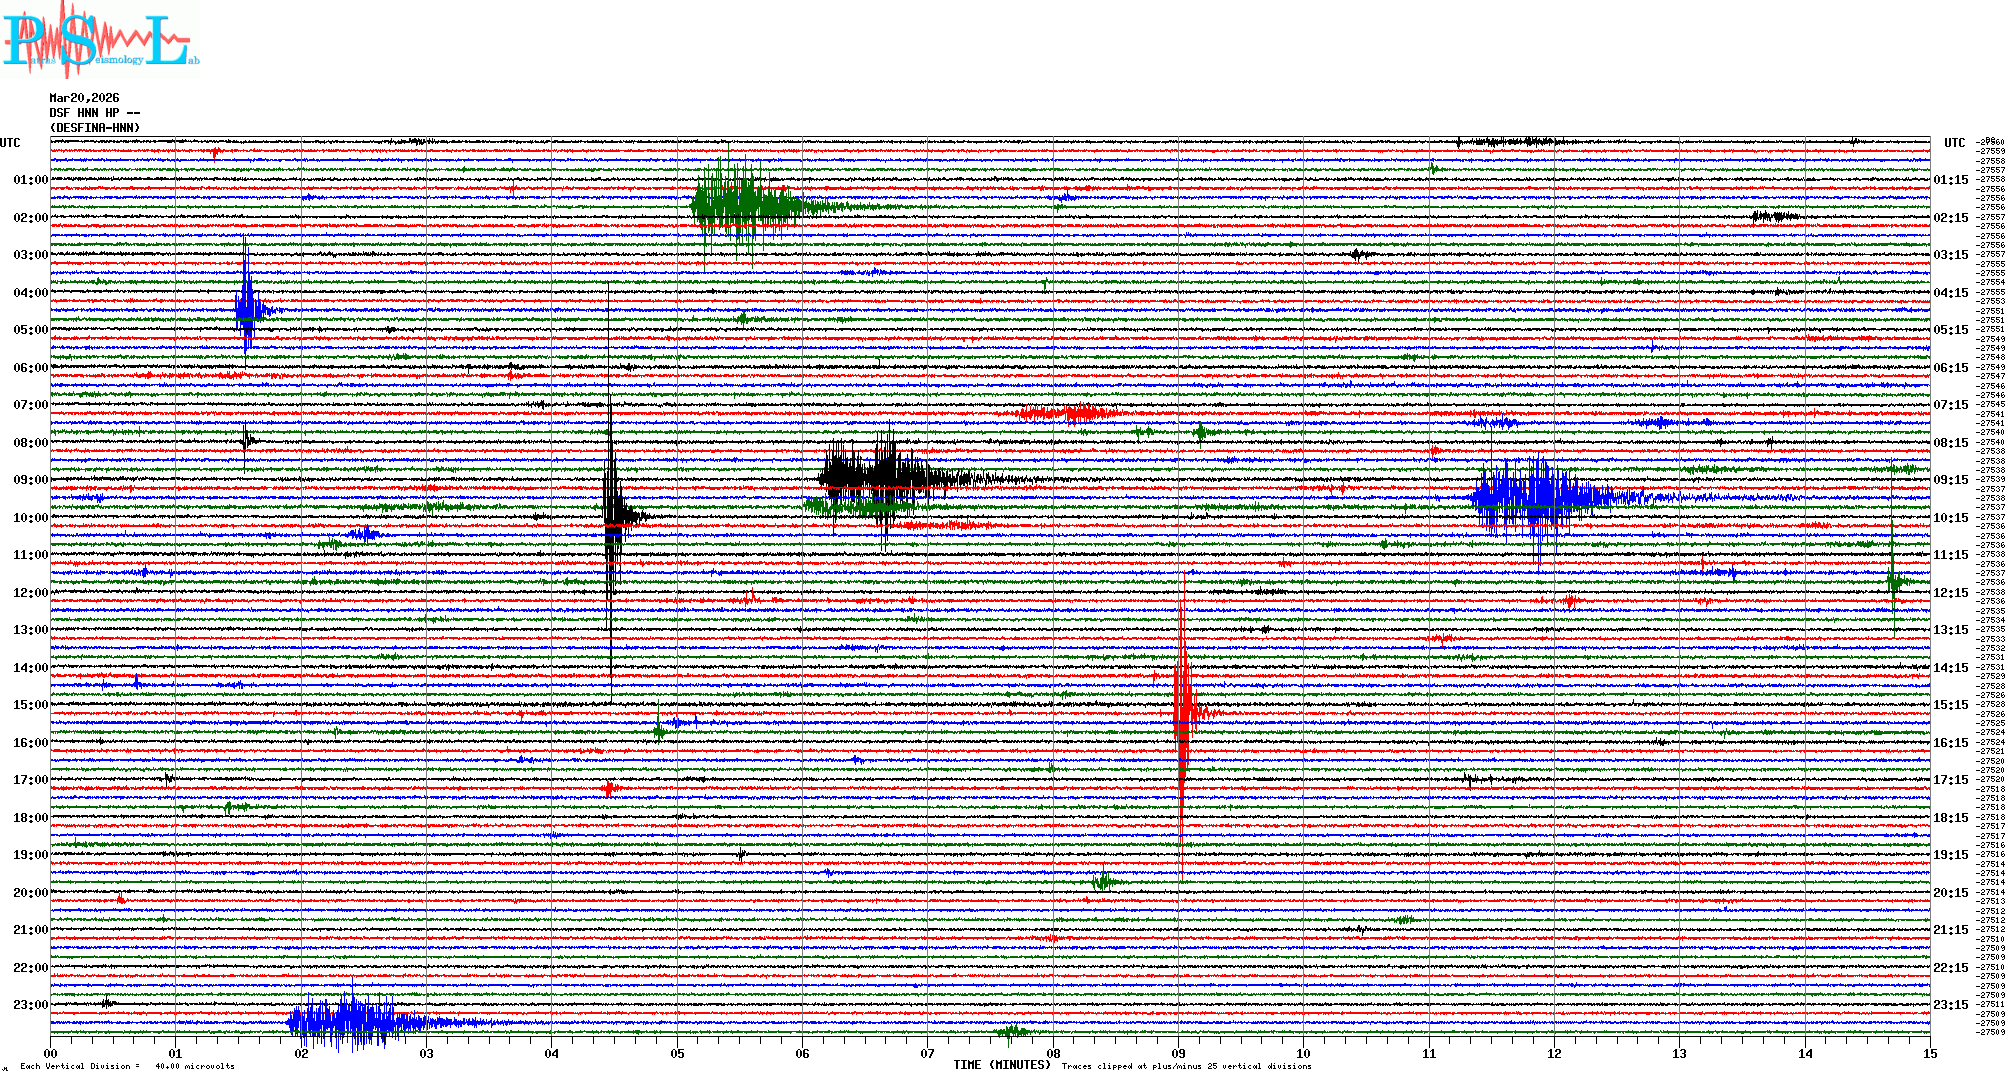Click the blue waveform burst on 23:15 trace

350,1021
